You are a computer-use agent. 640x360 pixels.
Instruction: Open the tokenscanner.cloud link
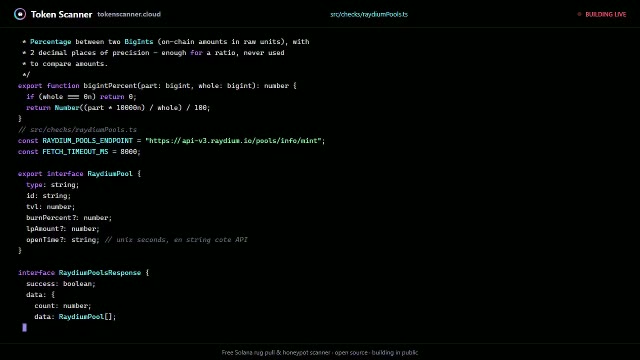tap(129, 14)
